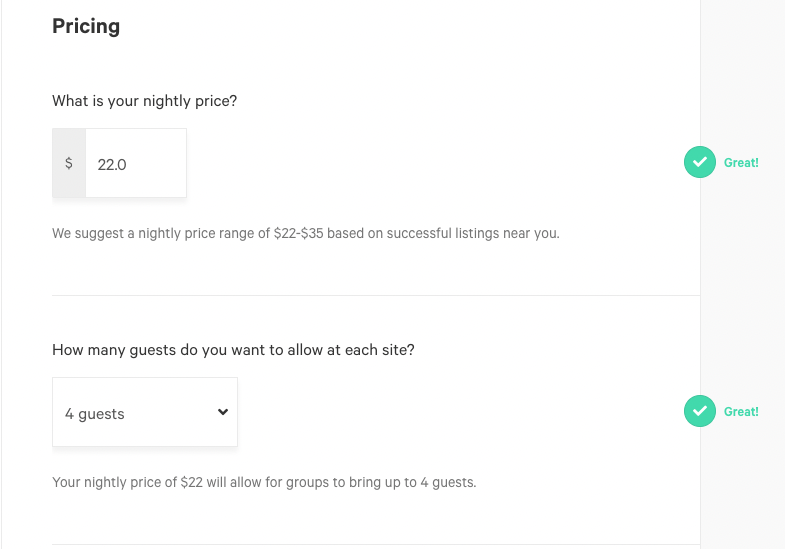Click the 'How many guests' question label
The height and width of the screenshot is (549, 785).
coord(233,349)
